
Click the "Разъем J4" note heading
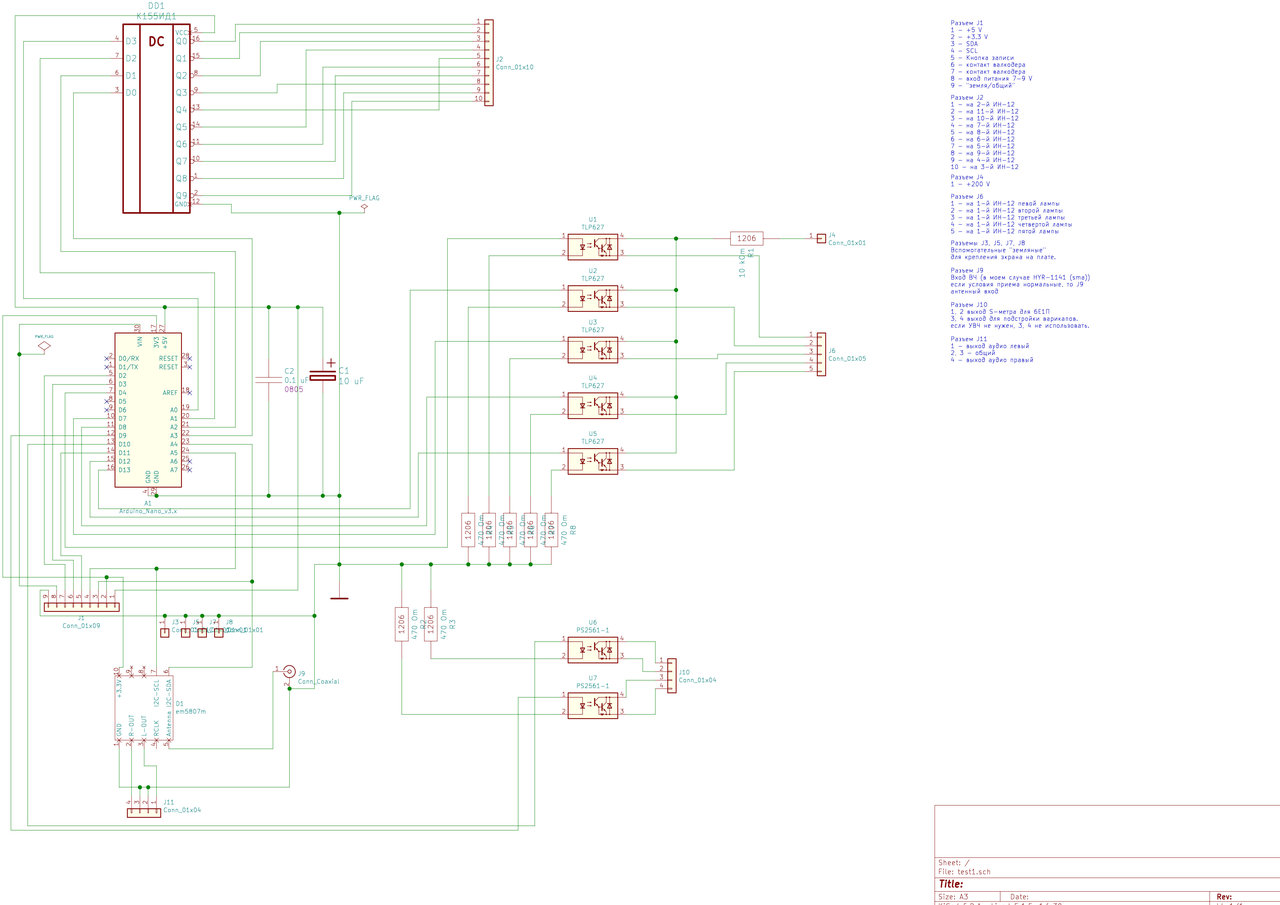pos(966,177)
